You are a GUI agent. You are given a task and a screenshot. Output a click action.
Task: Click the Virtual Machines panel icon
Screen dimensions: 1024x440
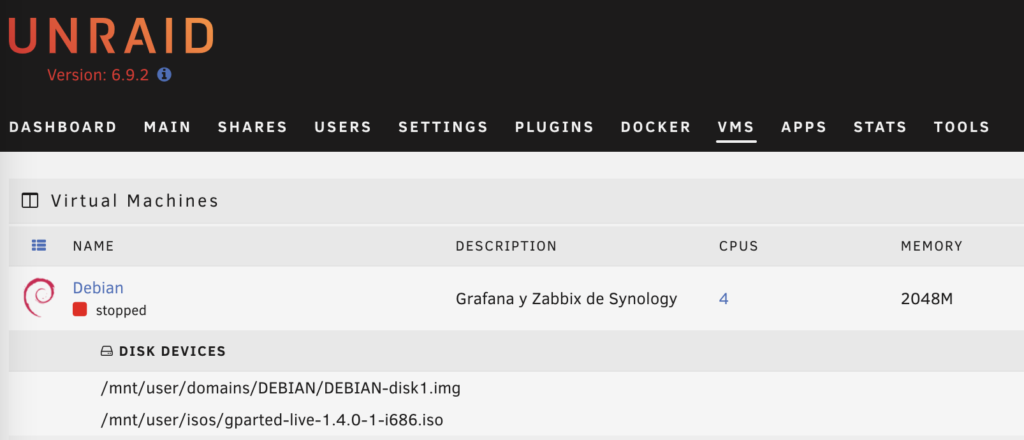point(30,201)
